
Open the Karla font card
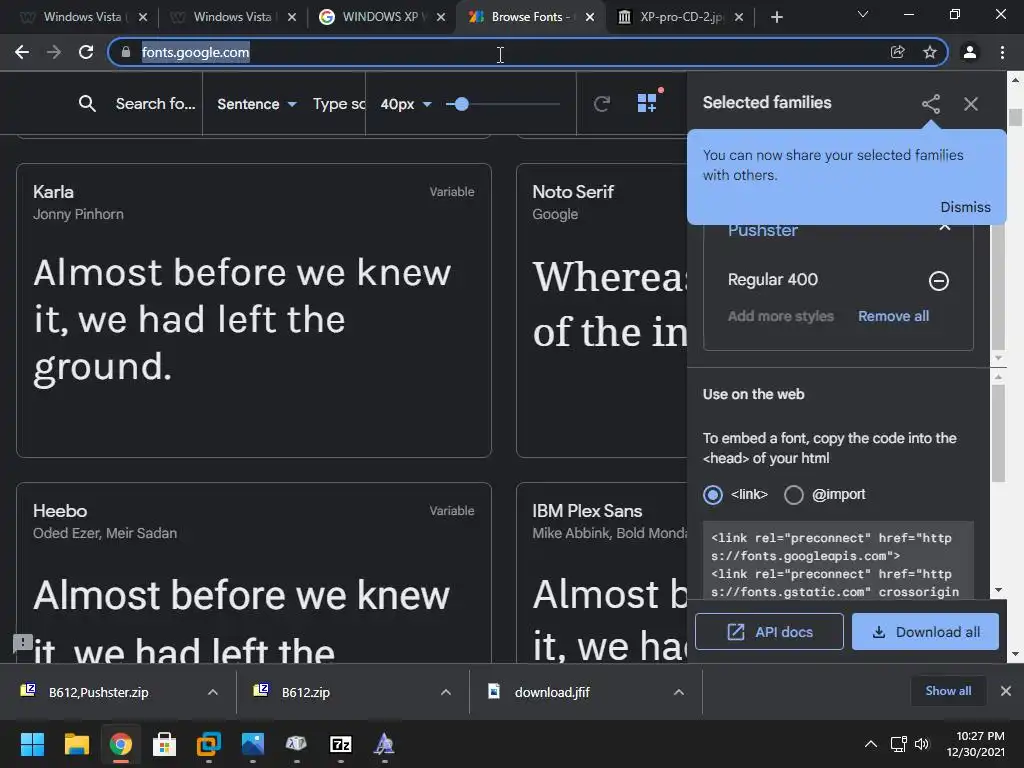[x=253, y=310]
